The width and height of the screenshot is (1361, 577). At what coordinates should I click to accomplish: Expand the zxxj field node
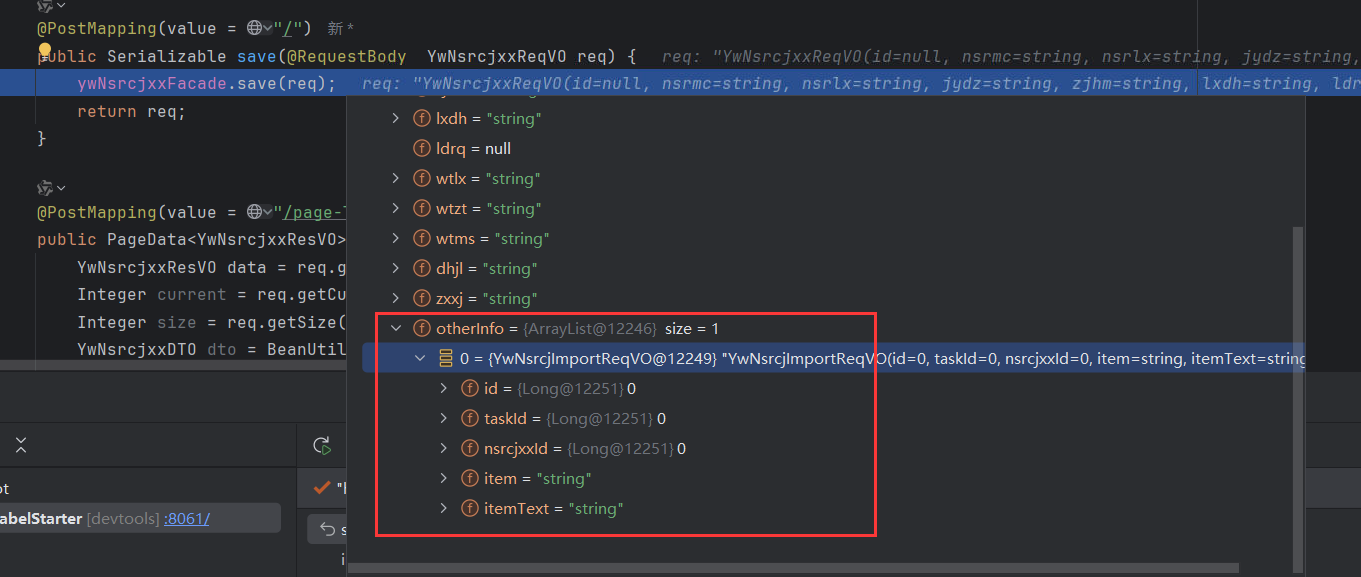tap(396, 298)
